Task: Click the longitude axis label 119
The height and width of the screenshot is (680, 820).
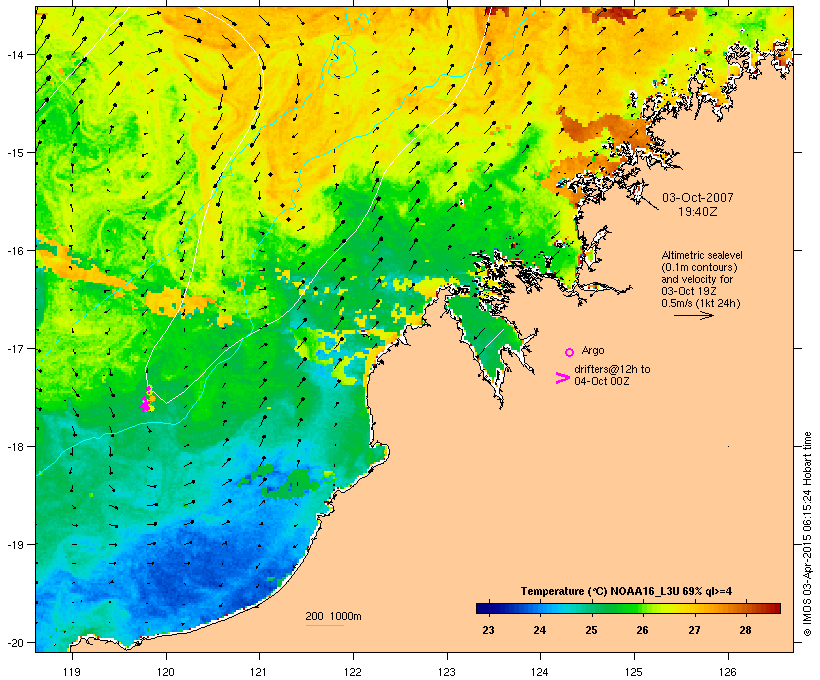Action: [x=72, y=672]
